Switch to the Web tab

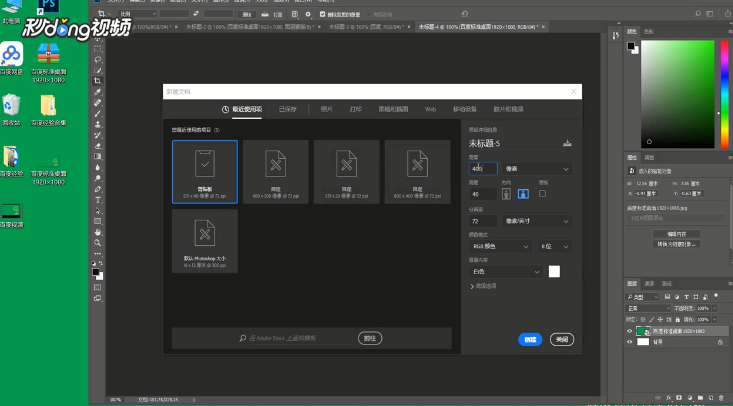430,109
